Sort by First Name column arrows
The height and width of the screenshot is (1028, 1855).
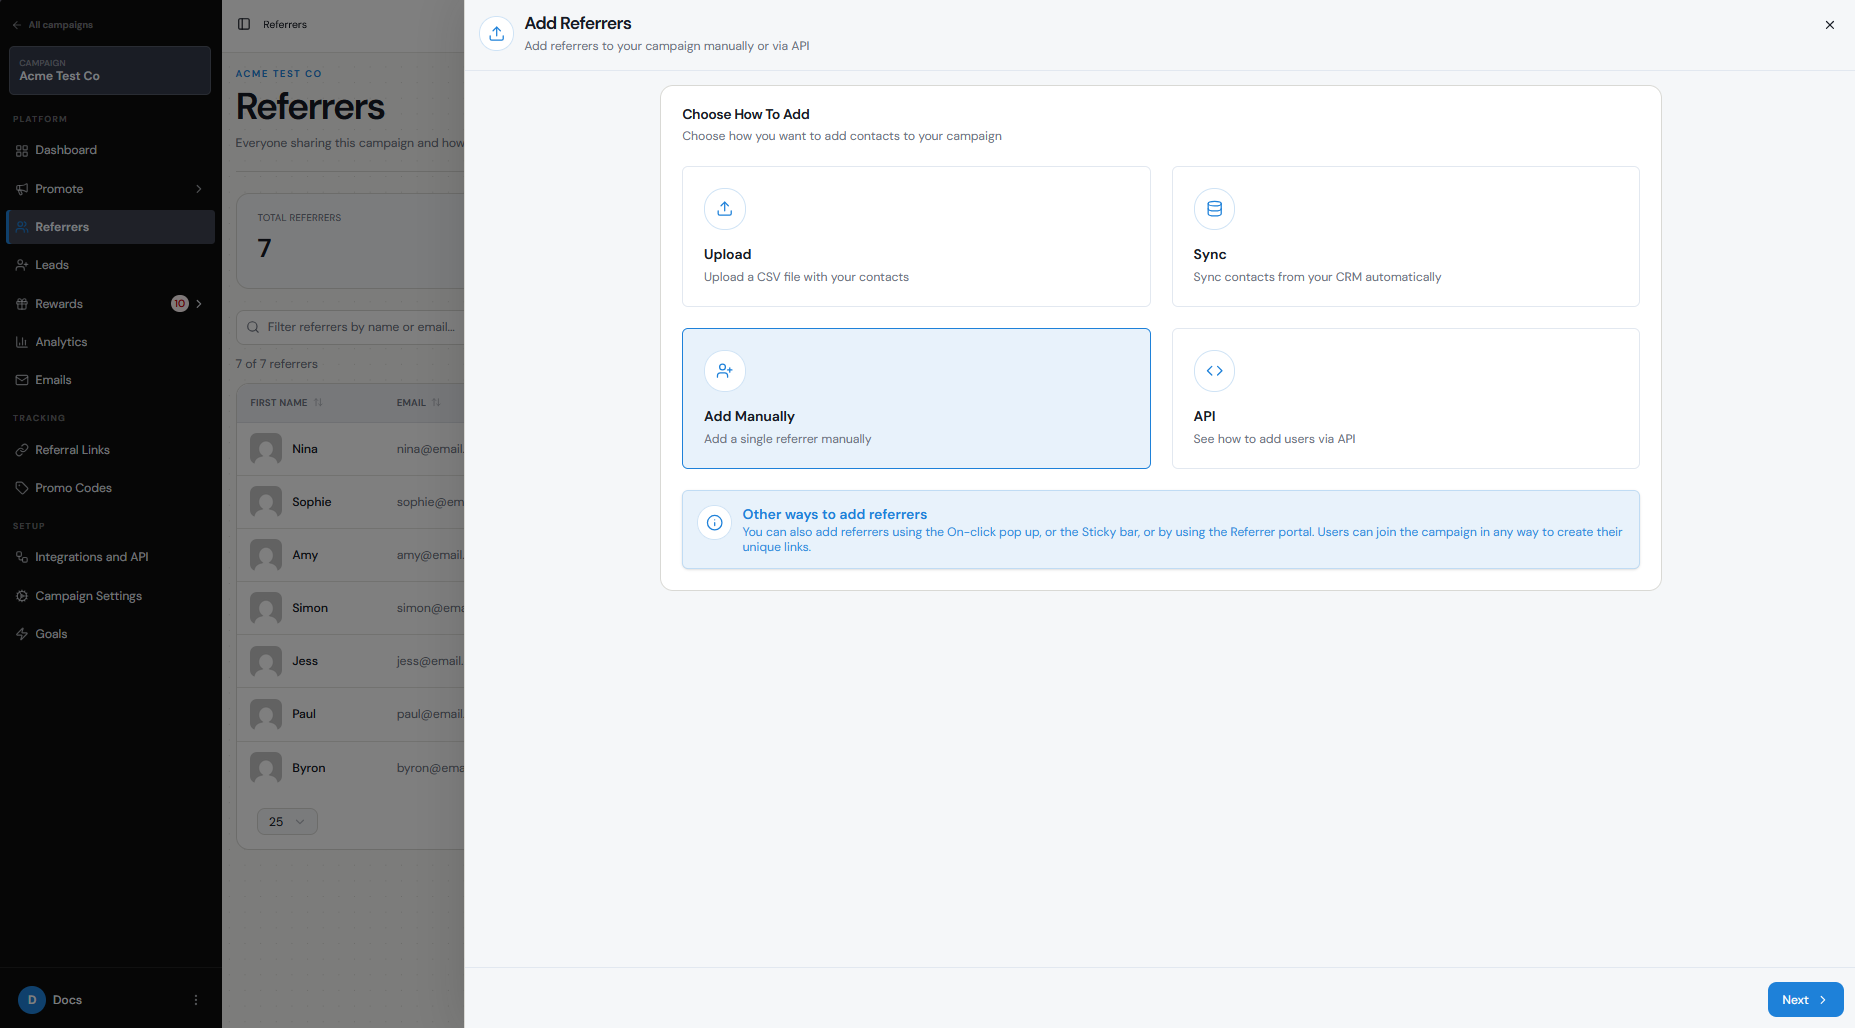pos(318,403)
